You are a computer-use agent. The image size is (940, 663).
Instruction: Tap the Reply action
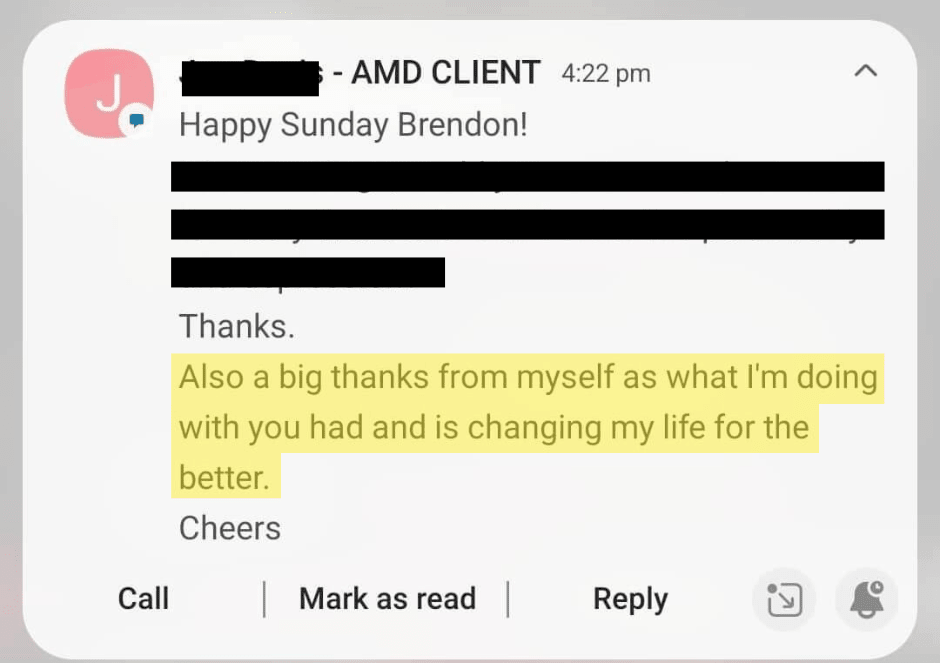tap(630, 599)
